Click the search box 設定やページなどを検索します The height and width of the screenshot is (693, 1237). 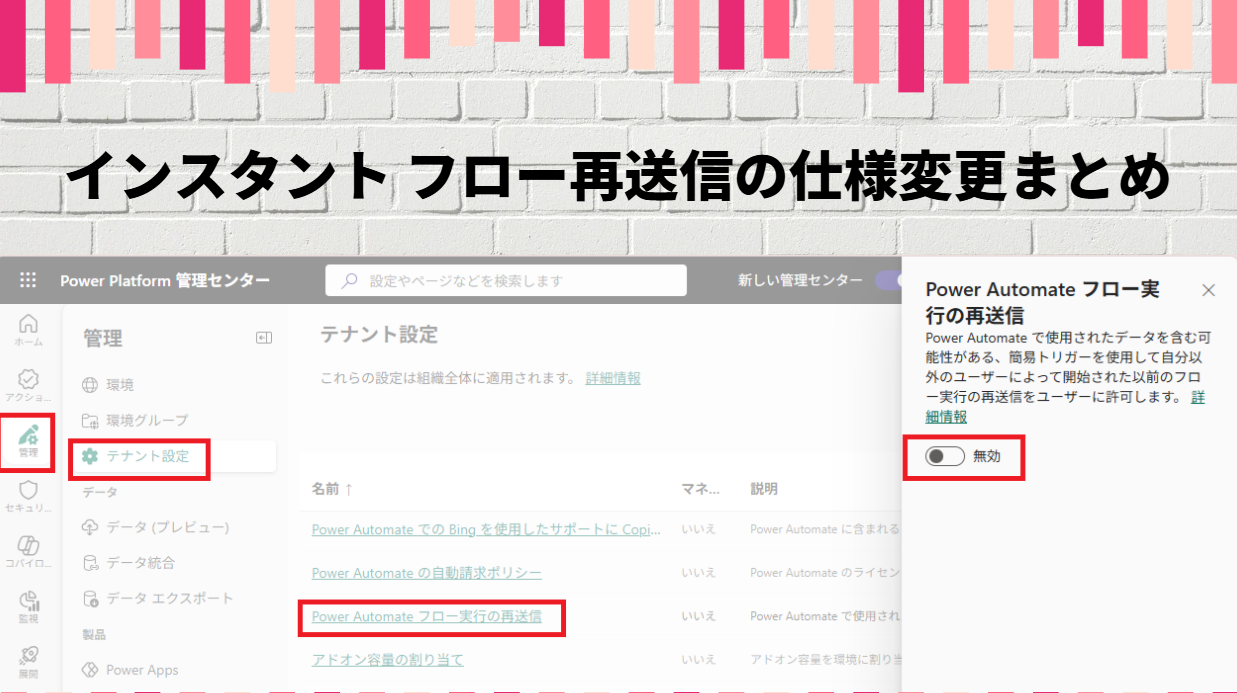(x=506, y=281)
